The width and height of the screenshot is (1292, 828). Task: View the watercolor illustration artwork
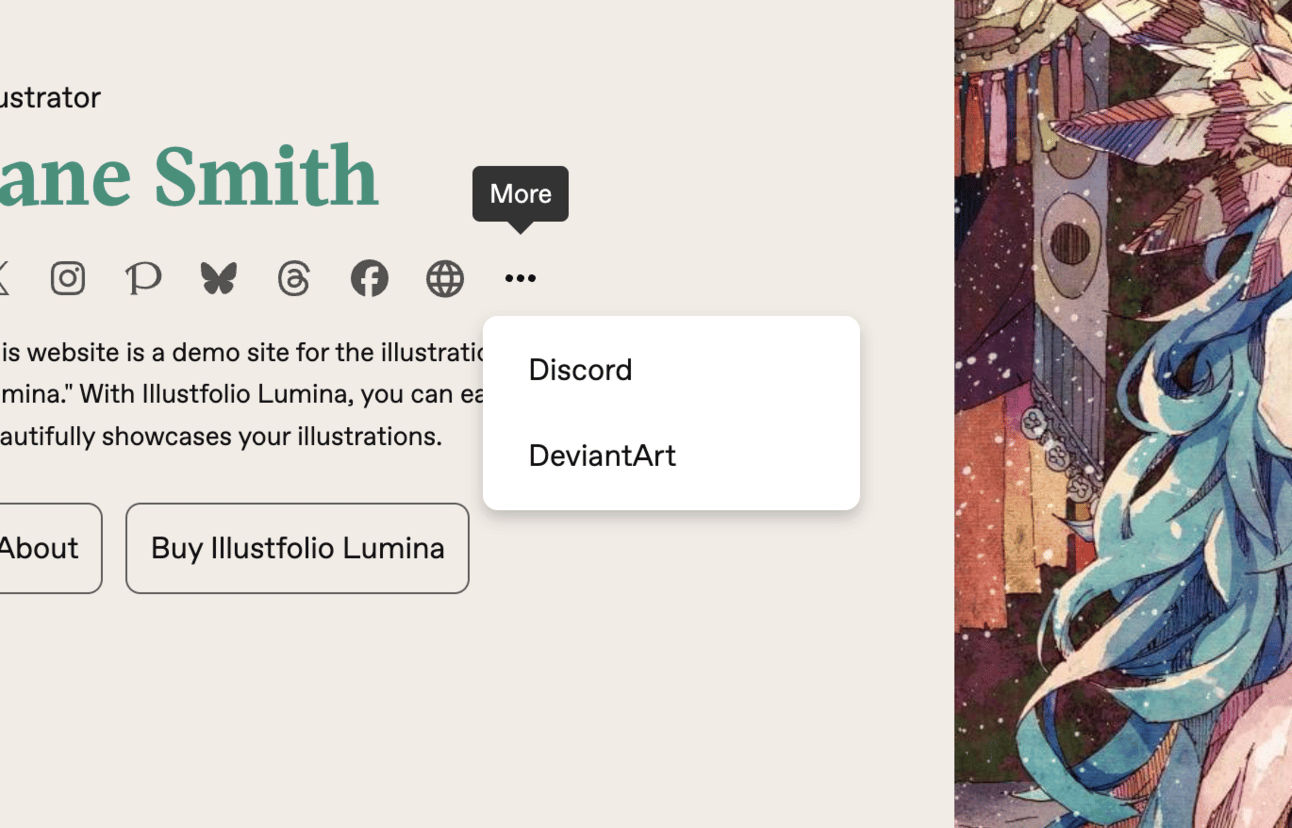[x=1123, y=414]
